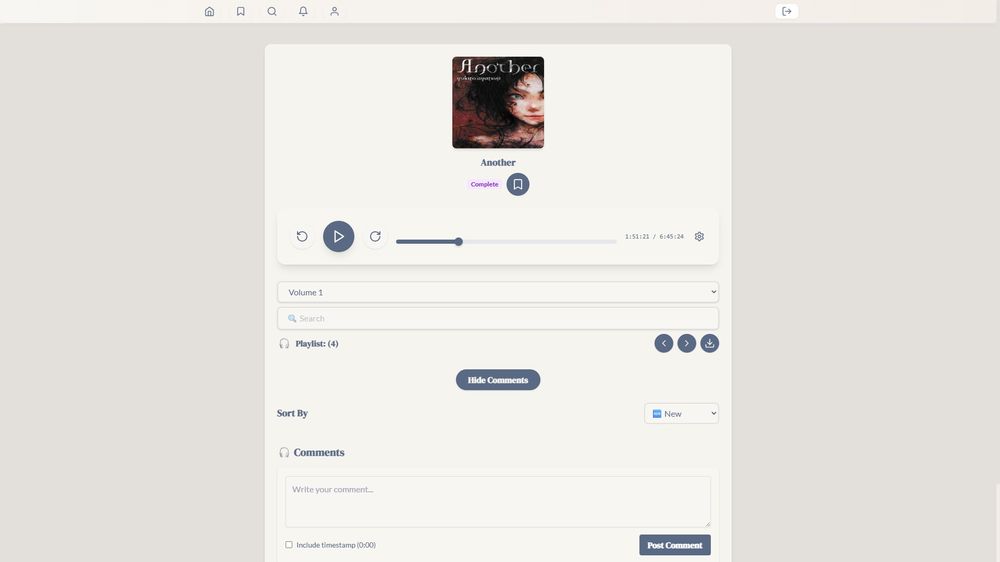Open bookmarks from top navigation bar
This screenshot has height=562, width=1000.
[240, 11]
